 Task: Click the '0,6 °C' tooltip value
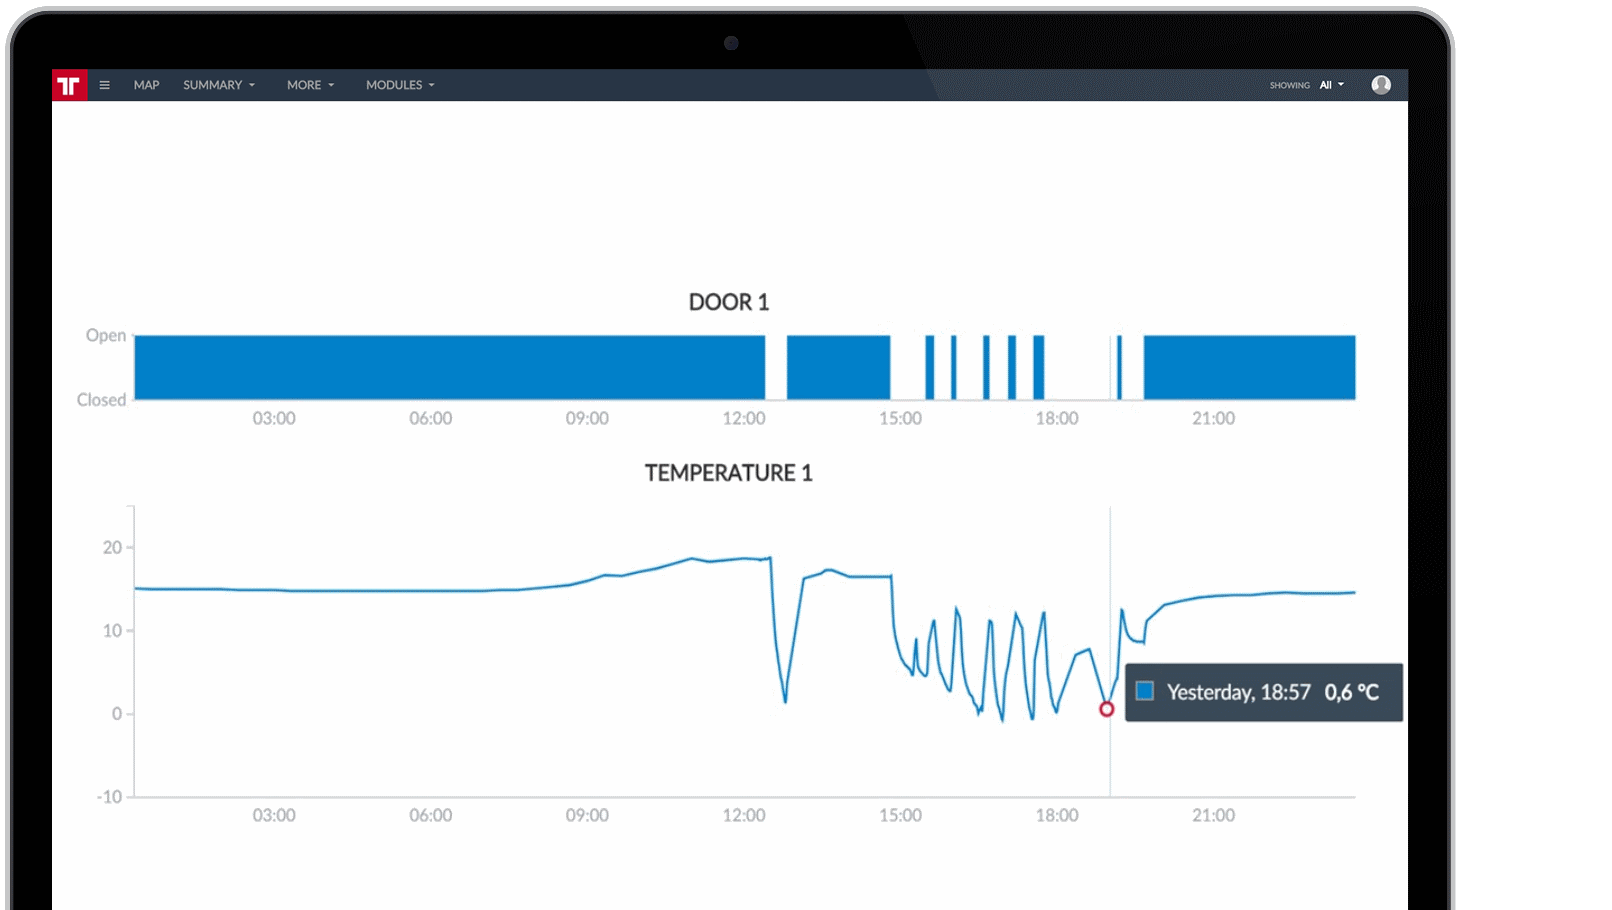coord(1352,692)
